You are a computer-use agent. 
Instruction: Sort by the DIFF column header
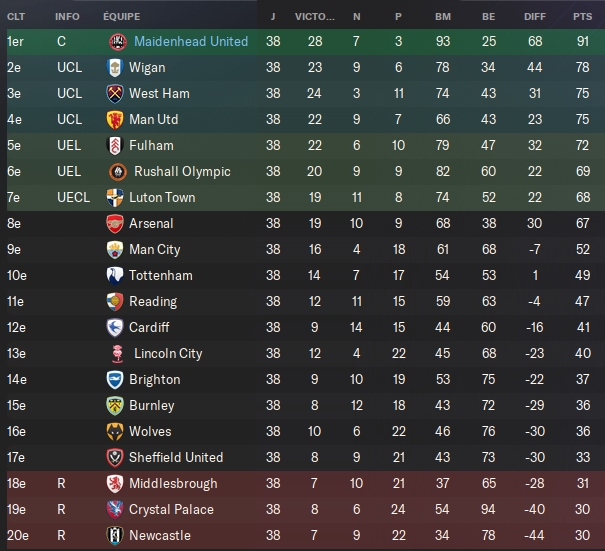[535, 17]
